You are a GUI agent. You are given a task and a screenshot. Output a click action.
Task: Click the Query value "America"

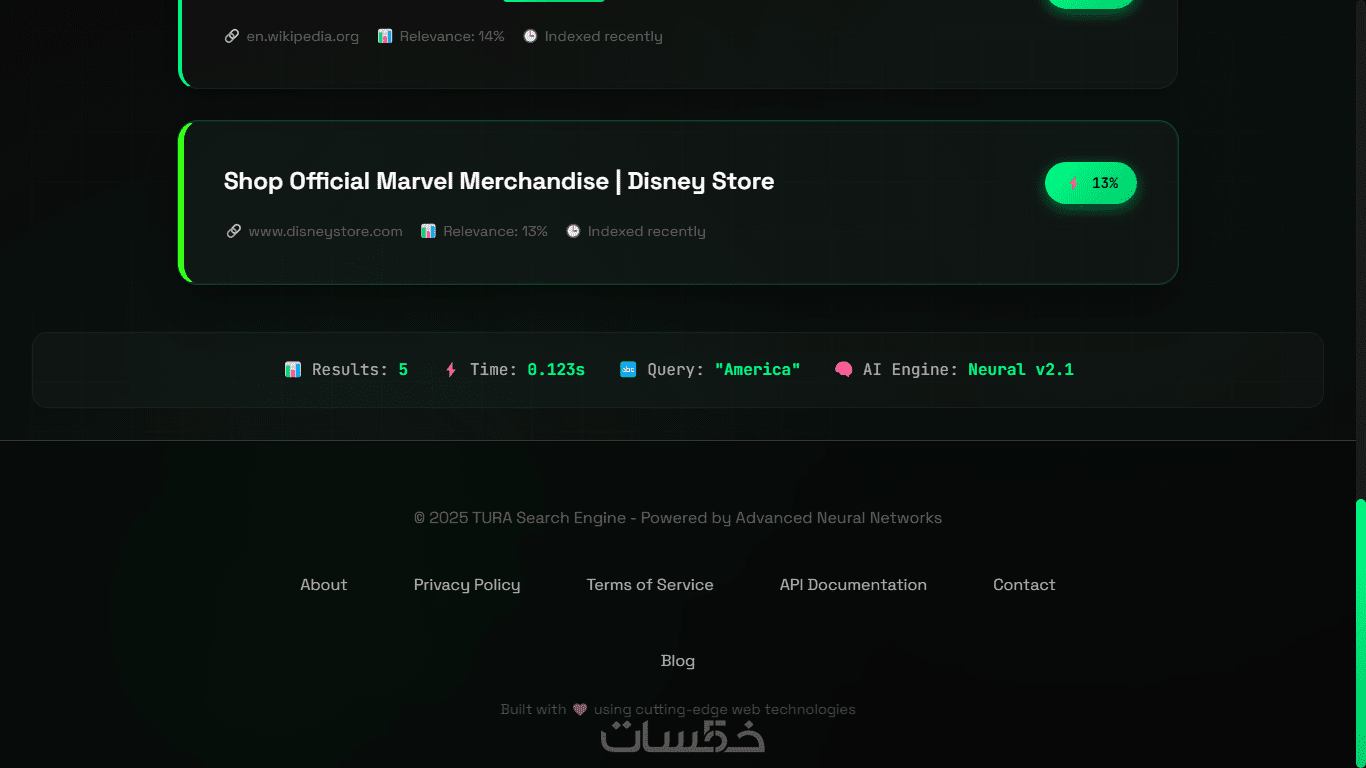click(x=757, y=369)
